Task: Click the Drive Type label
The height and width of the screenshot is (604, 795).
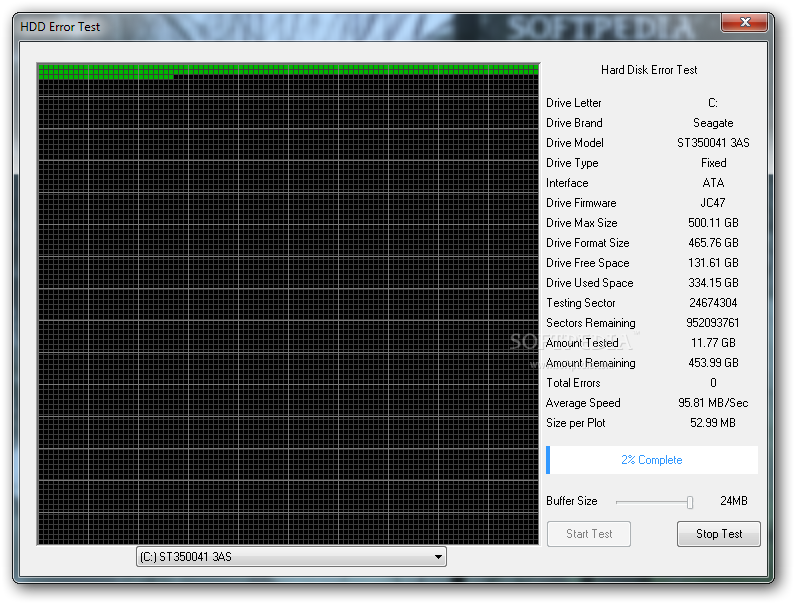Action: (572, 163)
